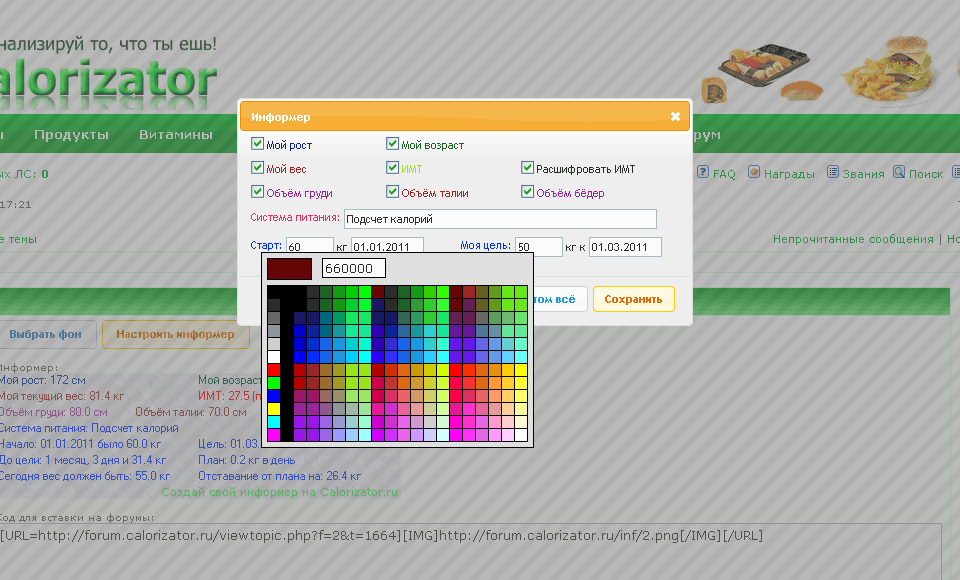Click the Звания list icon
The width and height of the screenshot is (960, 580).
[833, 172]
